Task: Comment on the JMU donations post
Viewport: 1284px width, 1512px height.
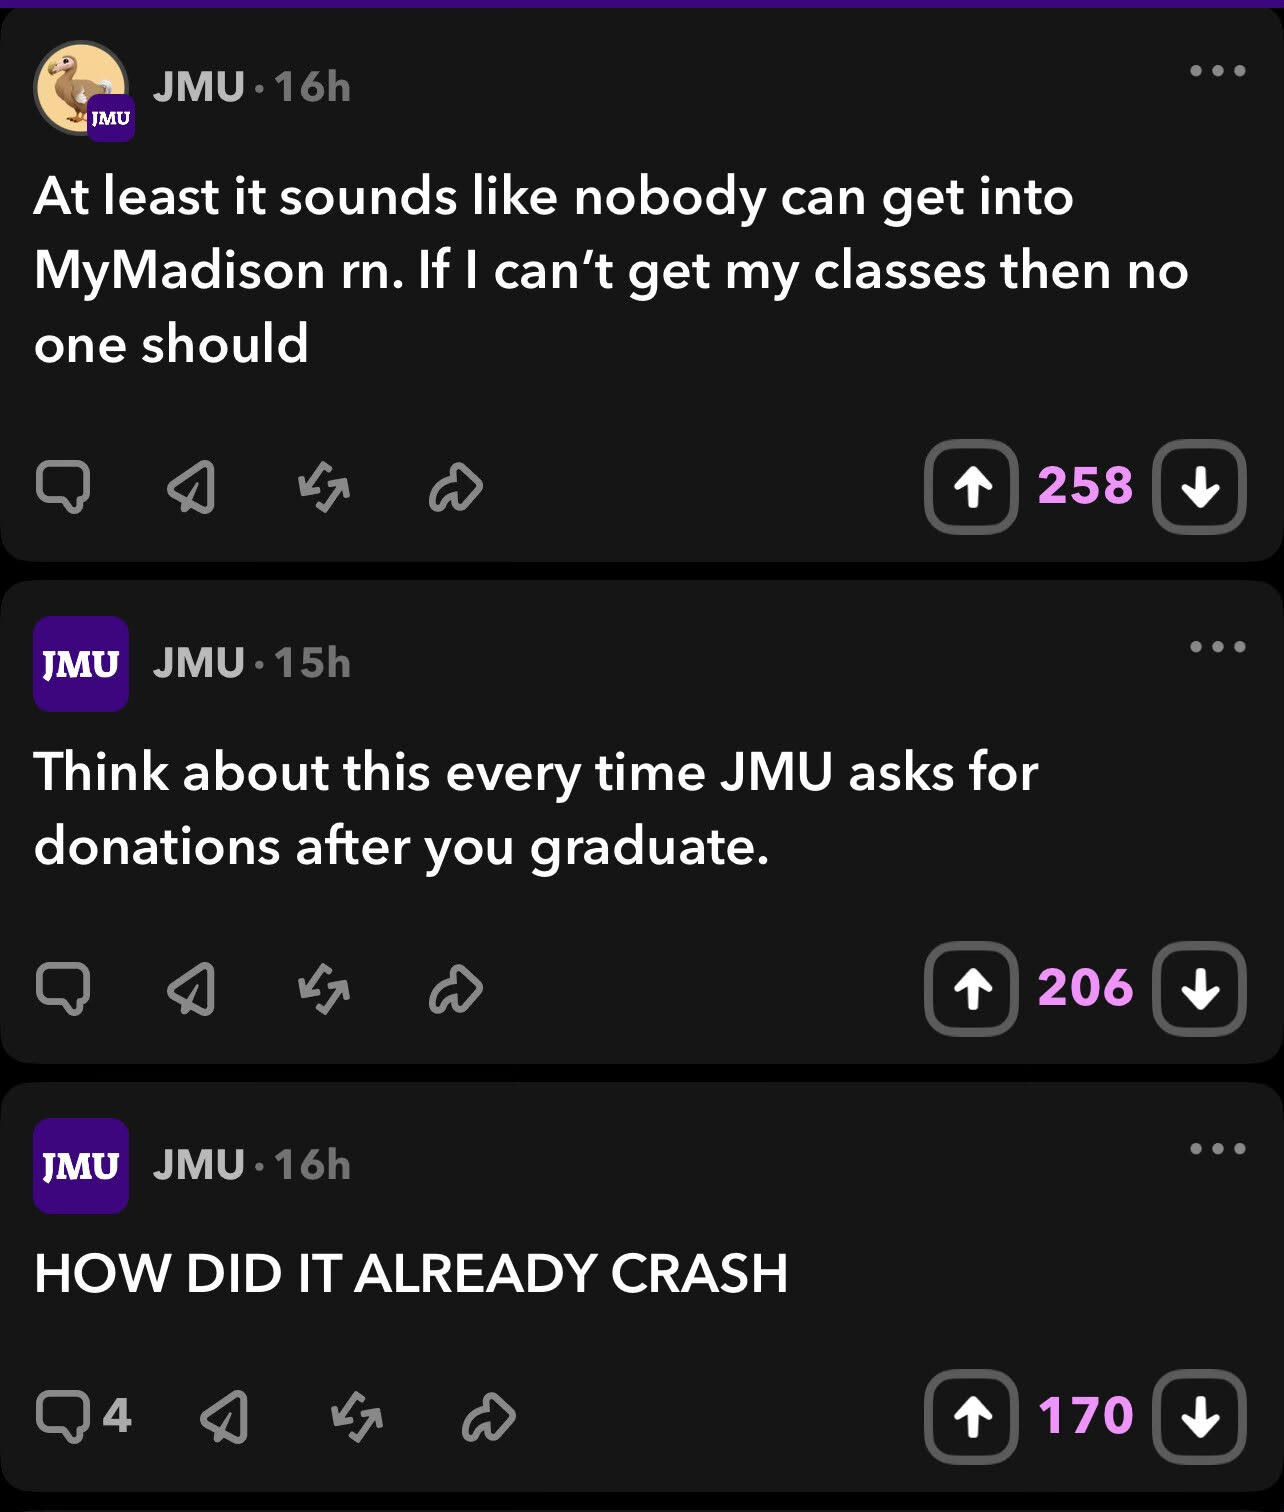Action: click(63, 989)
